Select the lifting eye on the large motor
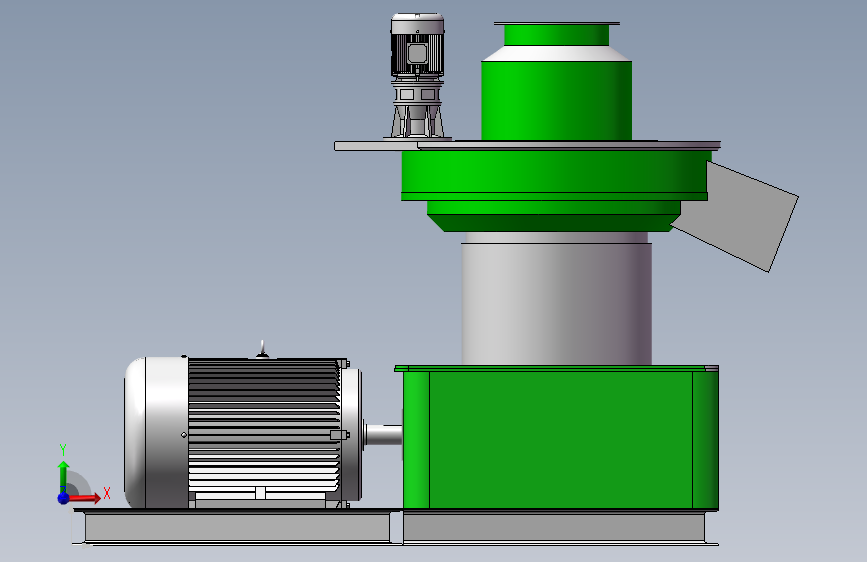The image size is (867, 562). point(263,350)
